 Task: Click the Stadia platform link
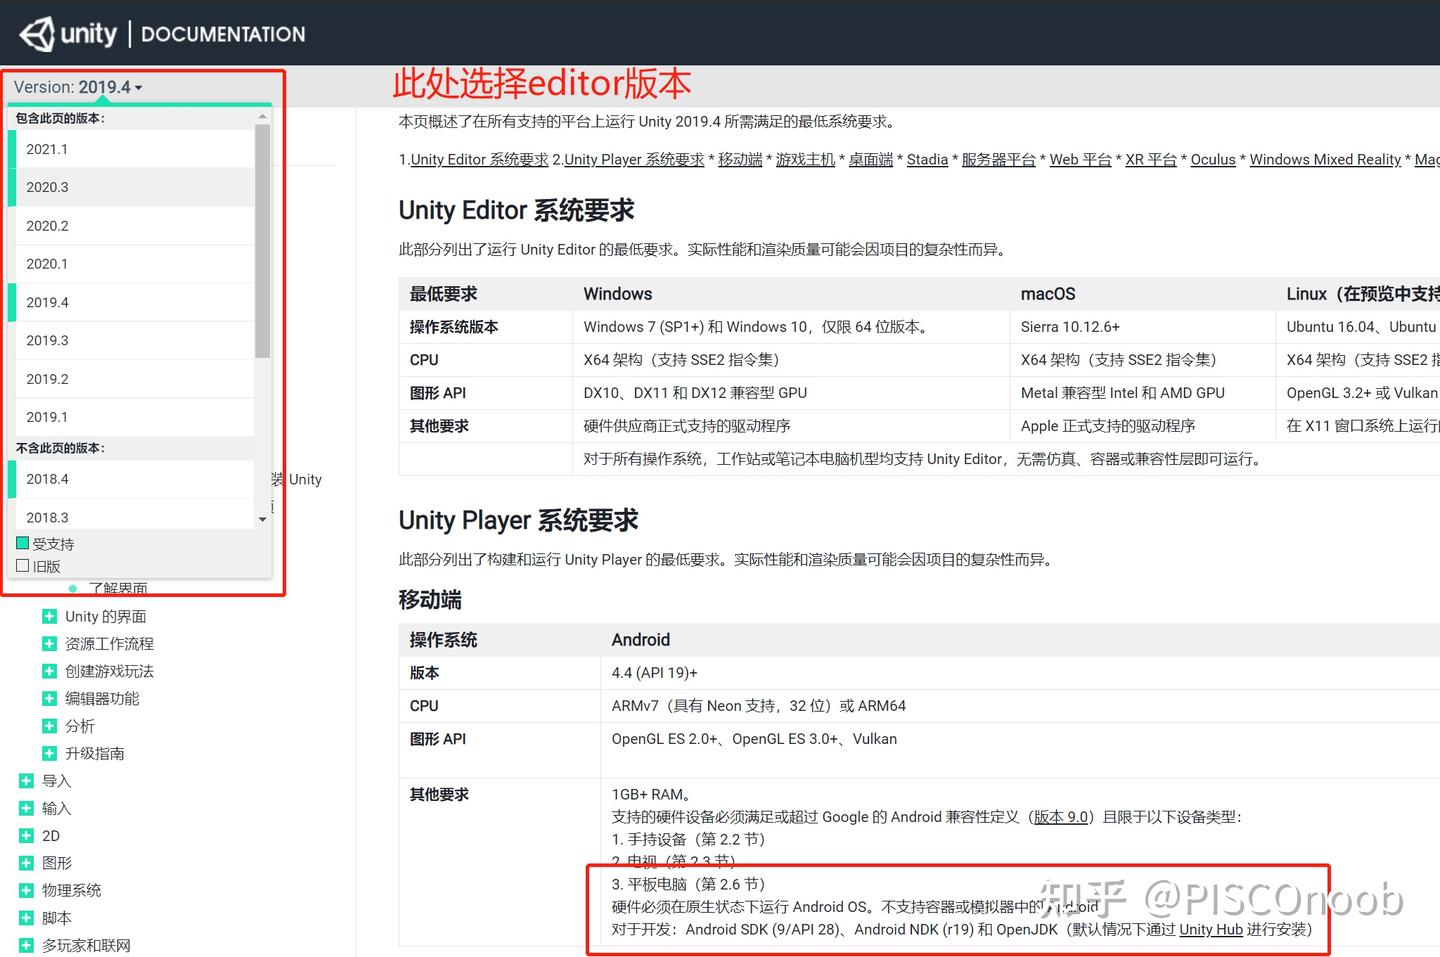click(926, 159)
